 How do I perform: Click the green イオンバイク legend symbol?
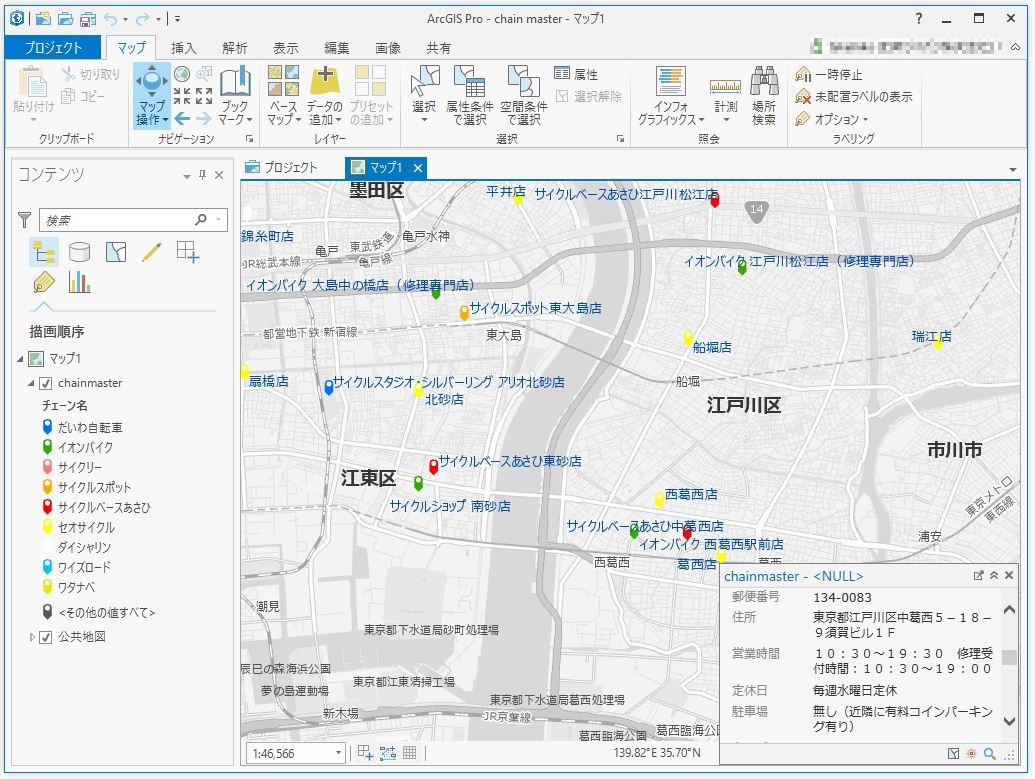[48, 447]
